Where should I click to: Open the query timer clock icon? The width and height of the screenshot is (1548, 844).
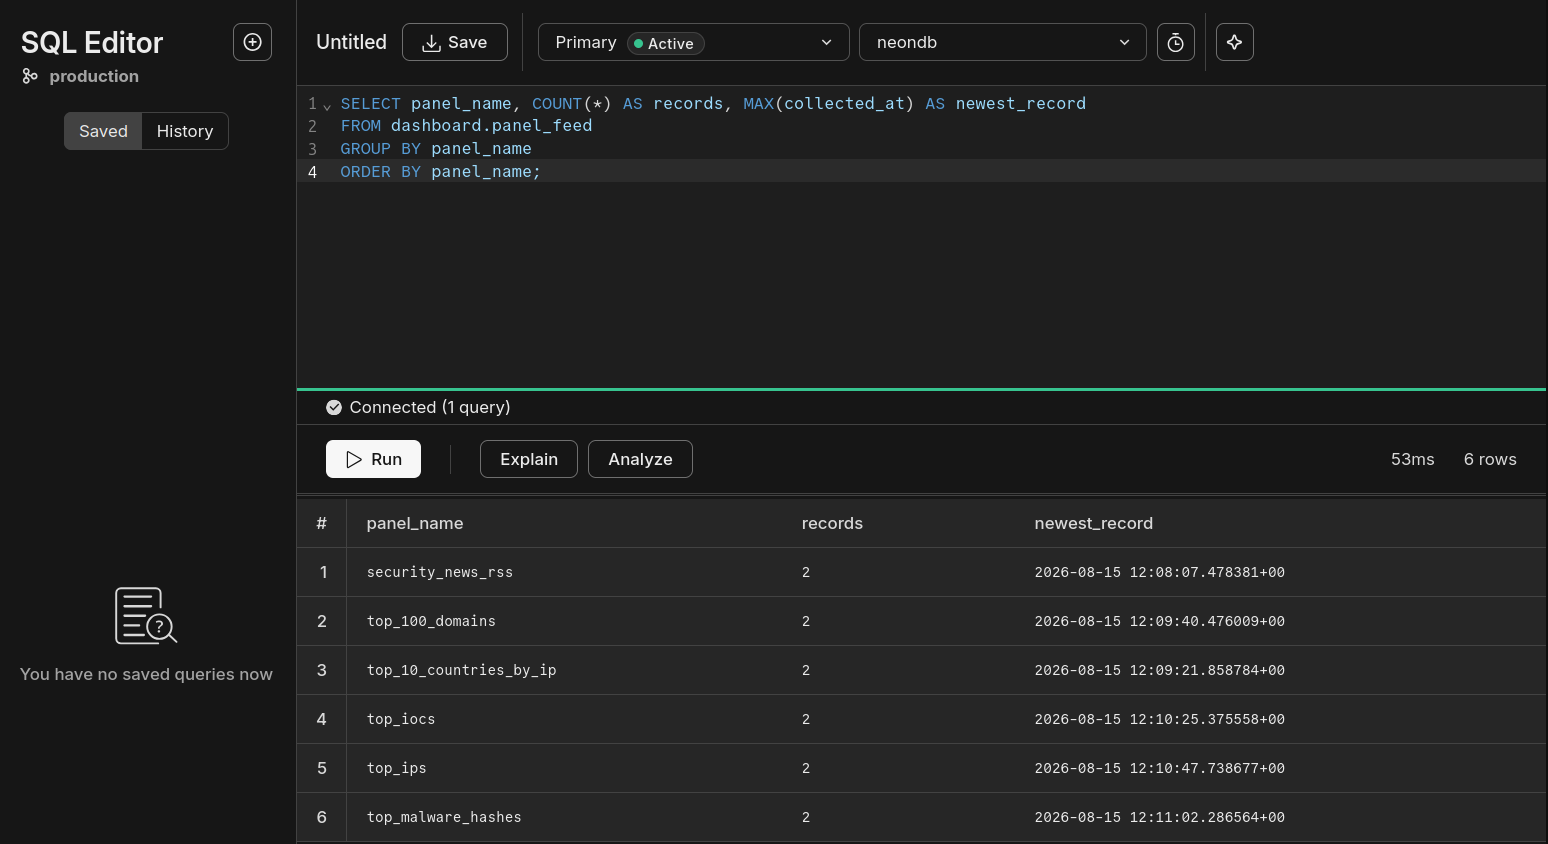coord(1176,42)
